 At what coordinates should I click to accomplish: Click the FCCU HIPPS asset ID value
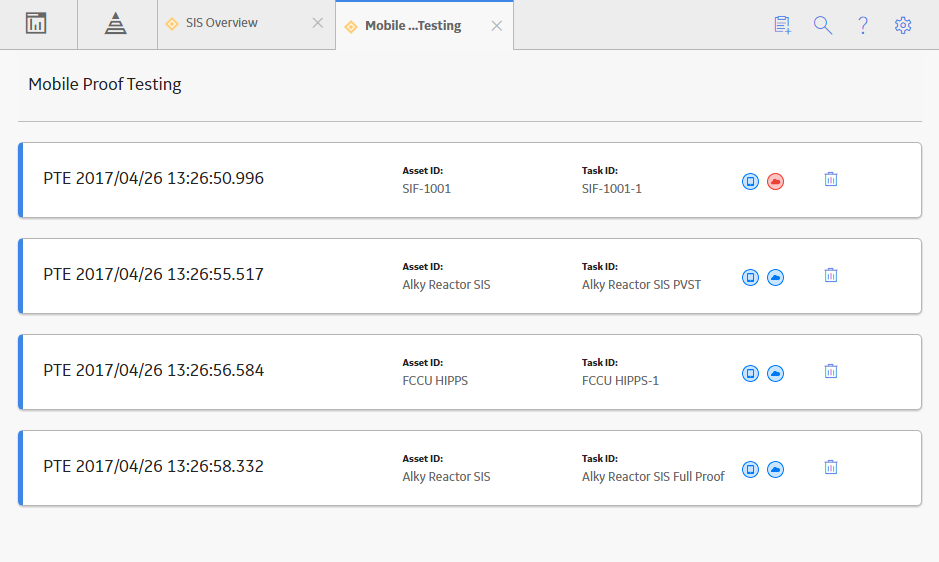click(x=435, y=380)
